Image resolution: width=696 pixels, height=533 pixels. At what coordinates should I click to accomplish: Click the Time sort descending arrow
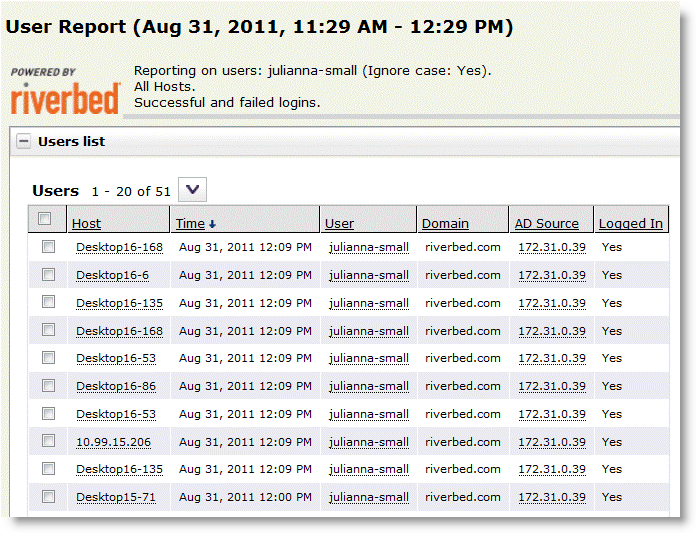tap(212, 224)
